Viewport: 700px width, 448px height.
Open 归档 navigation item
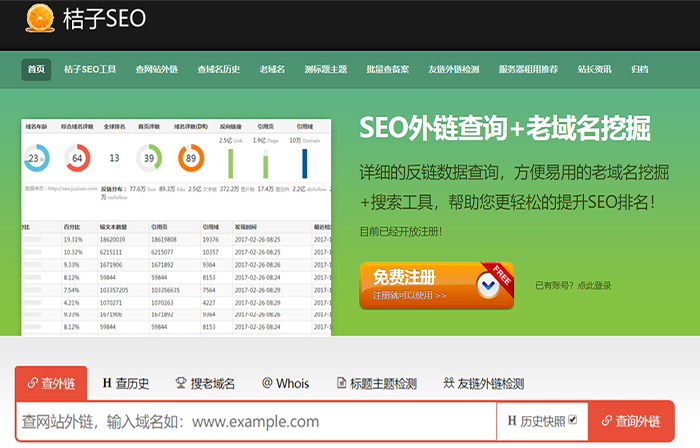click(640, 69)
